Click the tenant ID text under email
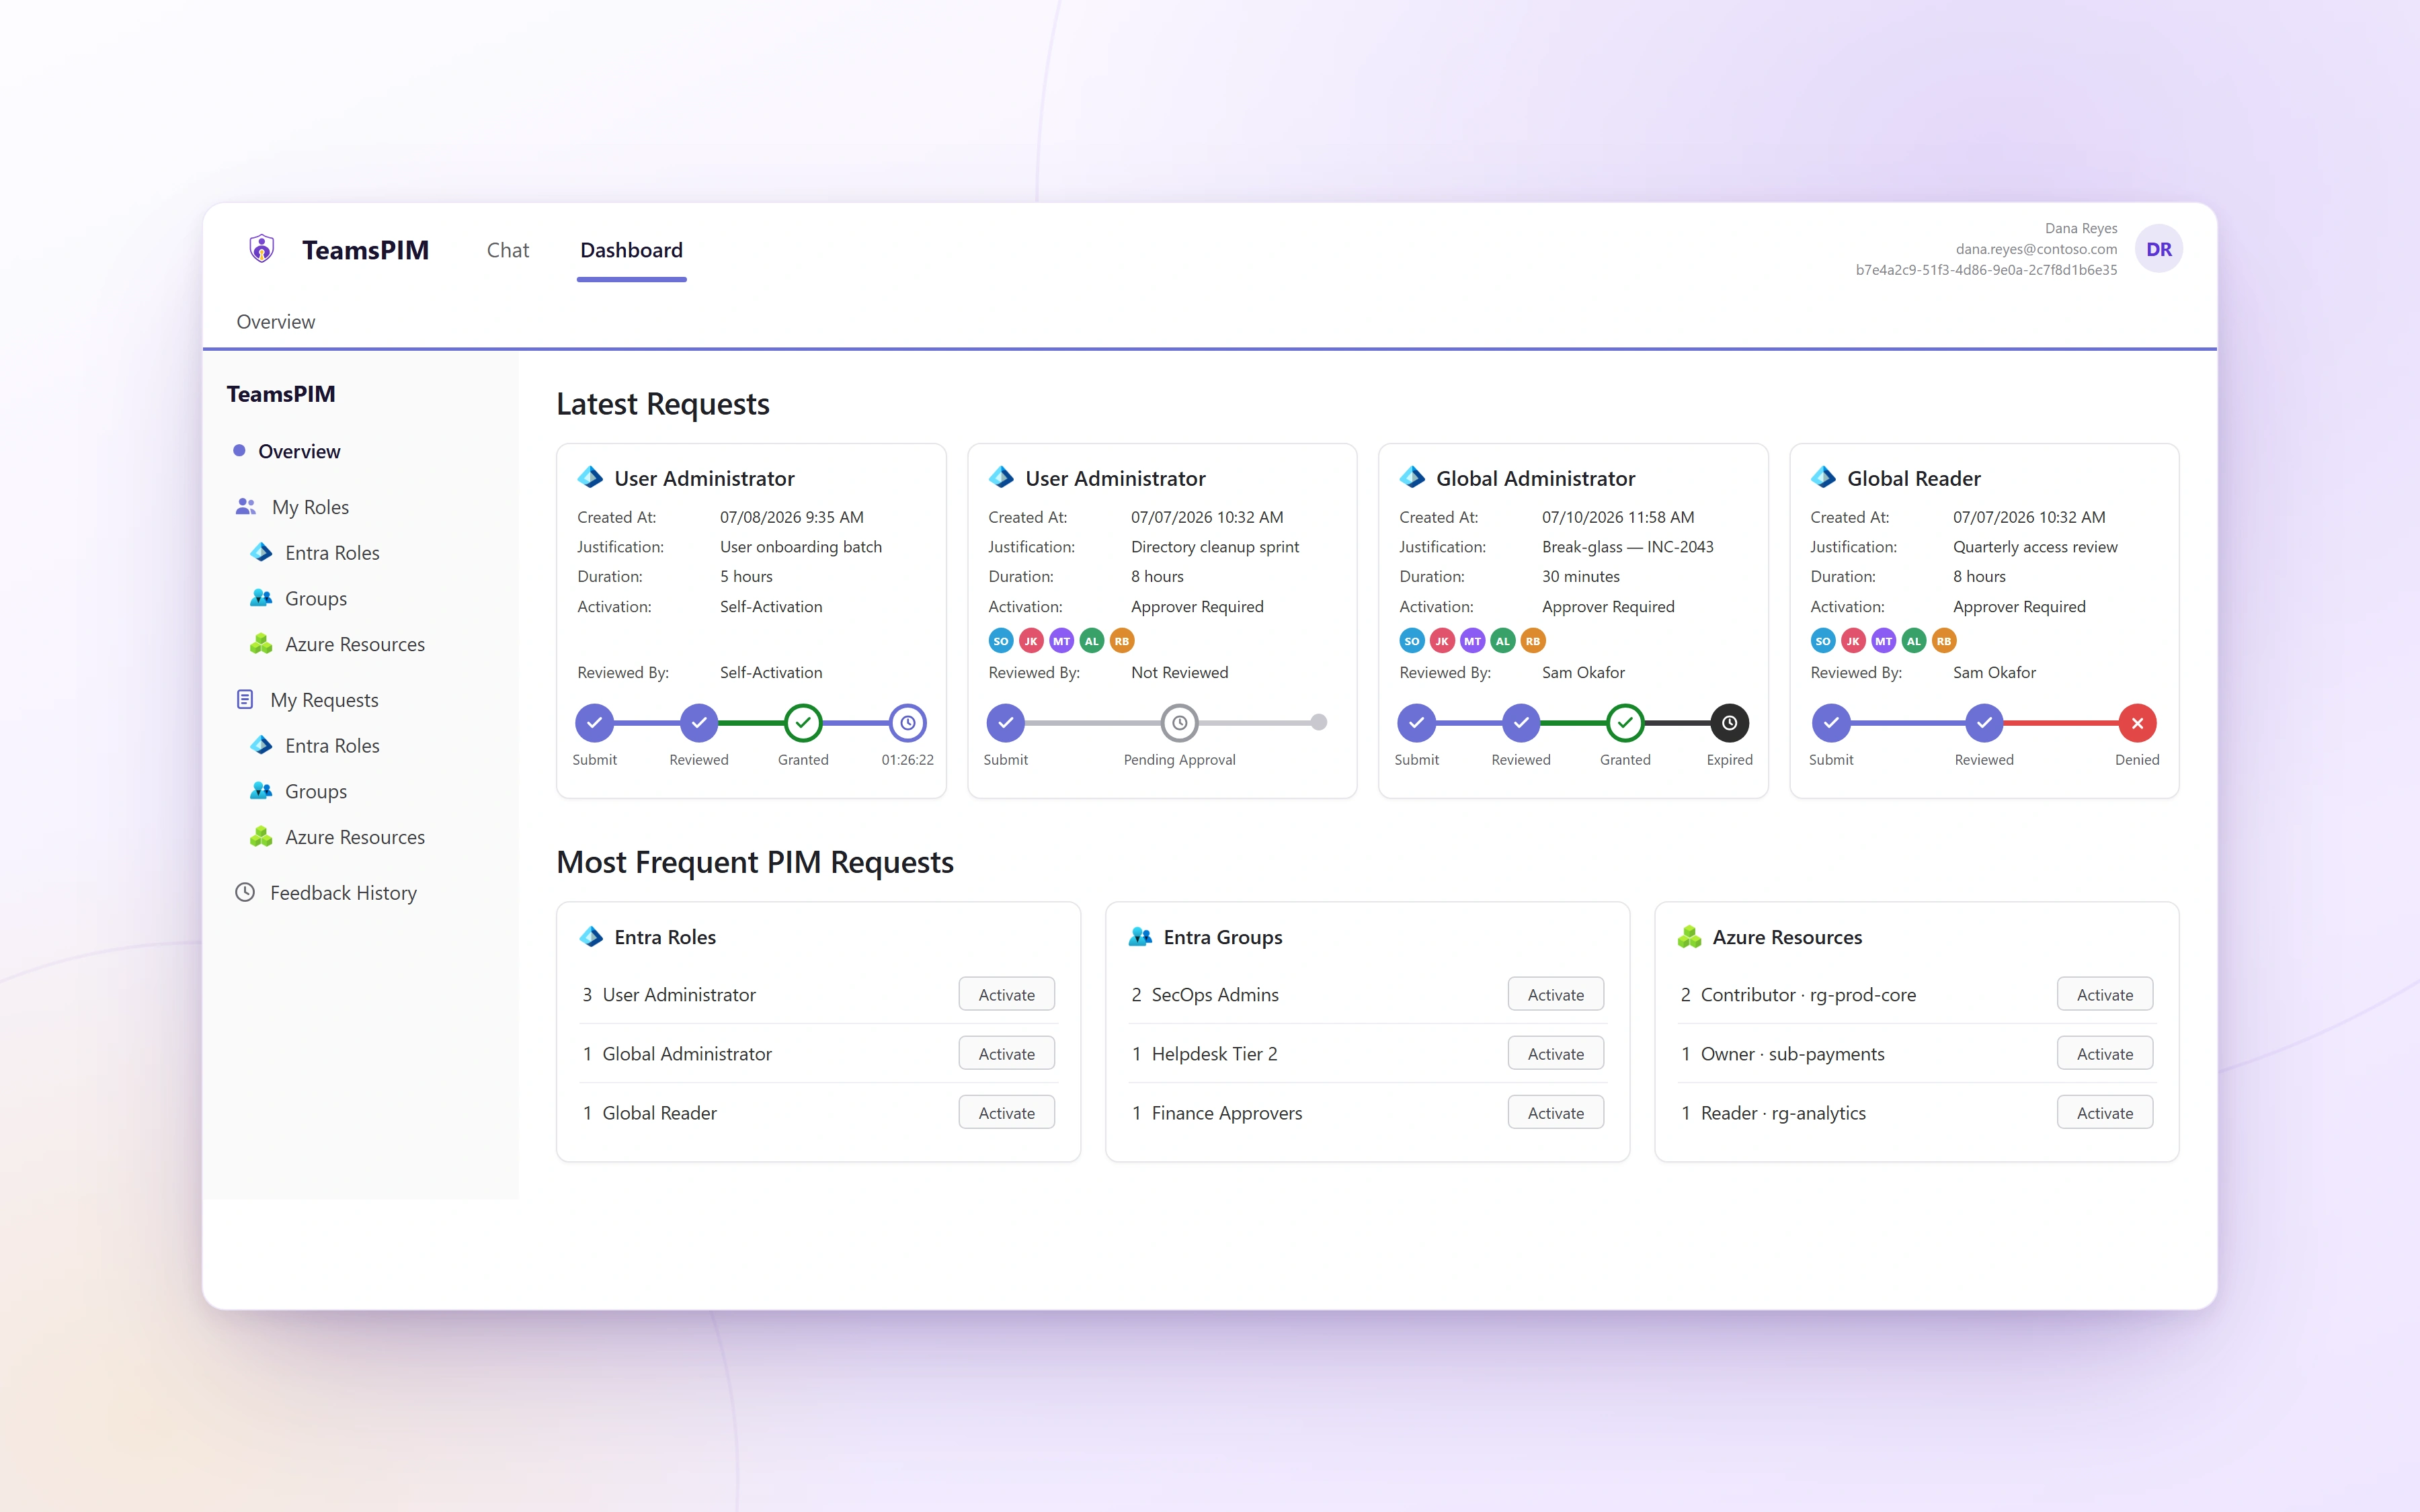This screenshot has width=2420, height=1512. tap(1986, 270)
